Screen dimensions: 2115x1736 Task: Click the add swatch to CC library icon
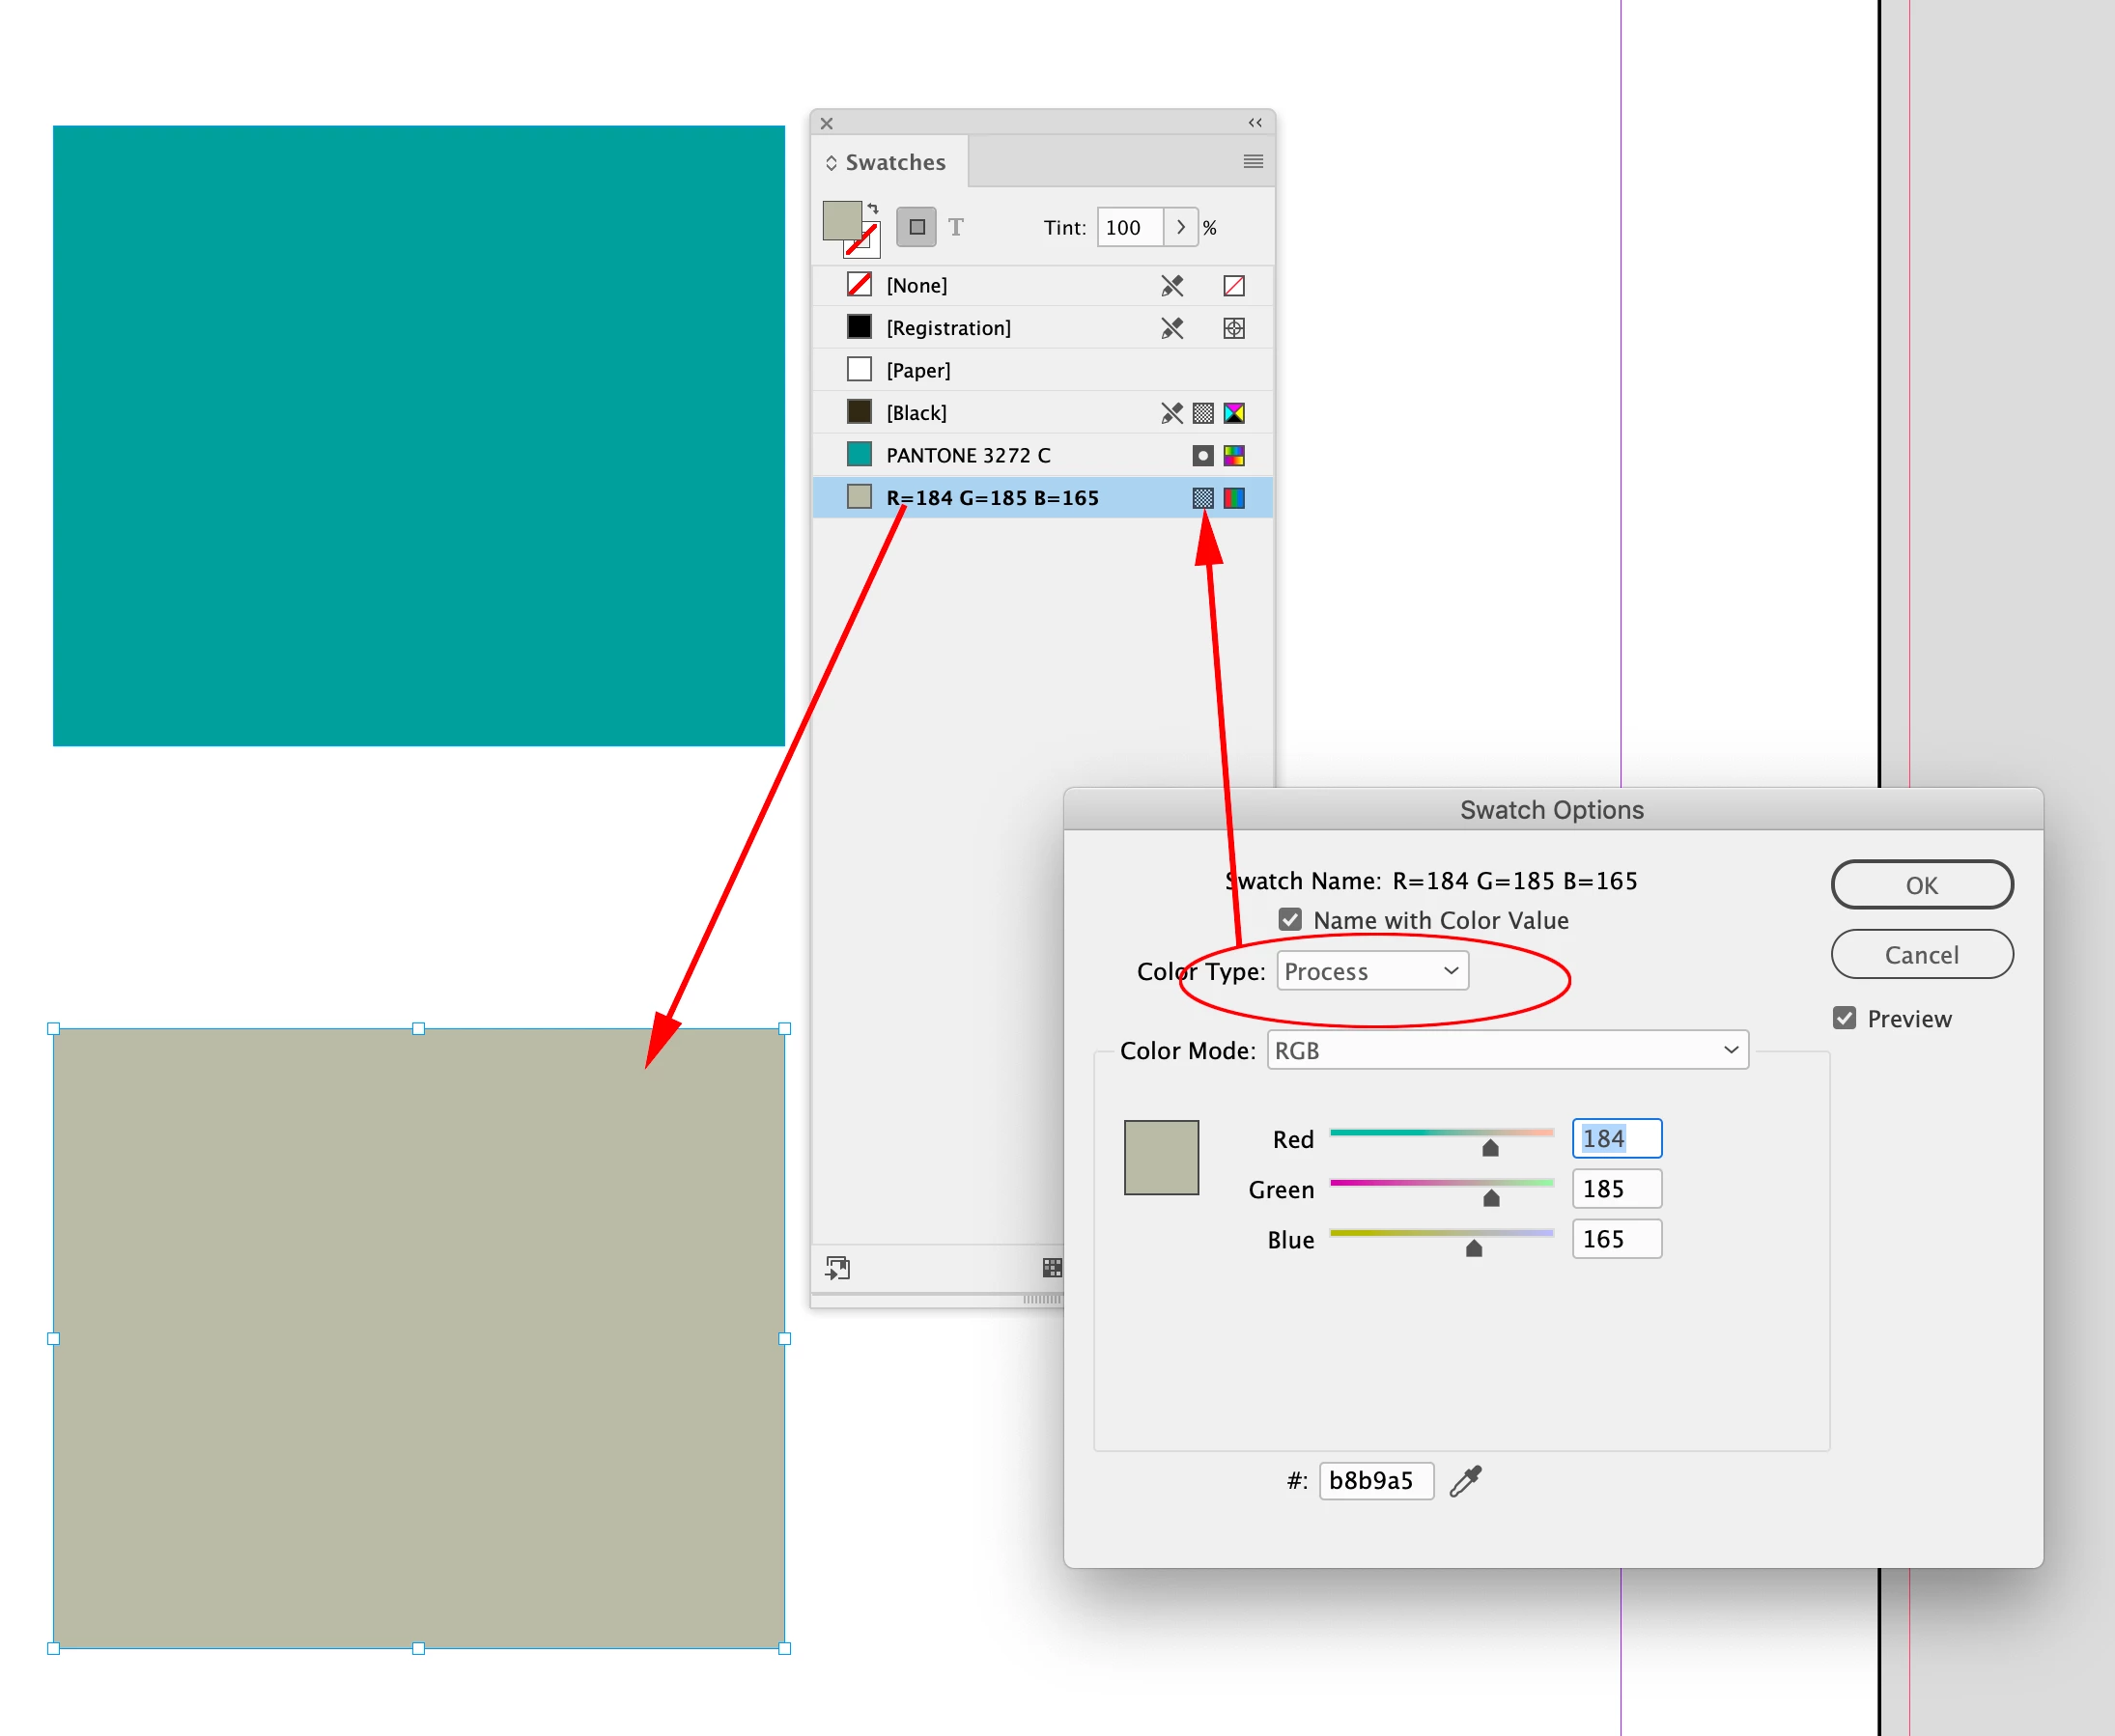point(837,1268)
